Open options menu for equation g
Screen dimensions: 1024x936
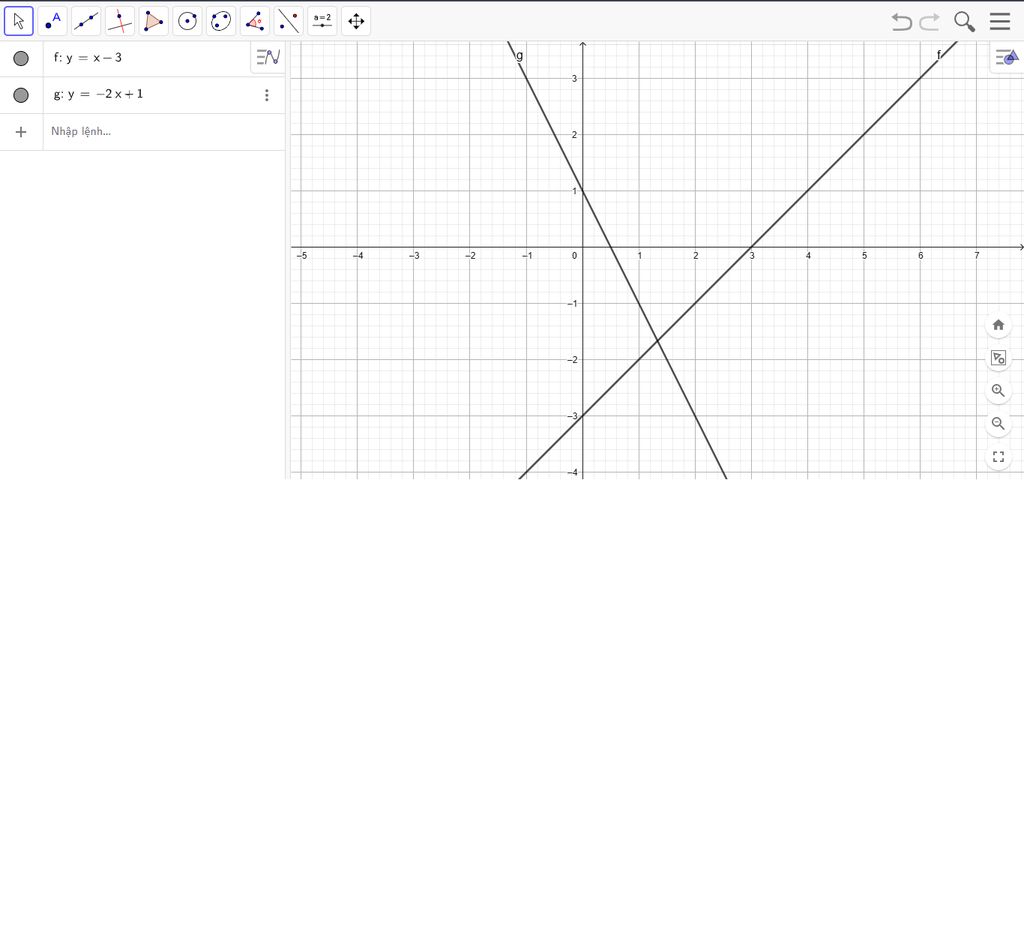click(266, 95)
